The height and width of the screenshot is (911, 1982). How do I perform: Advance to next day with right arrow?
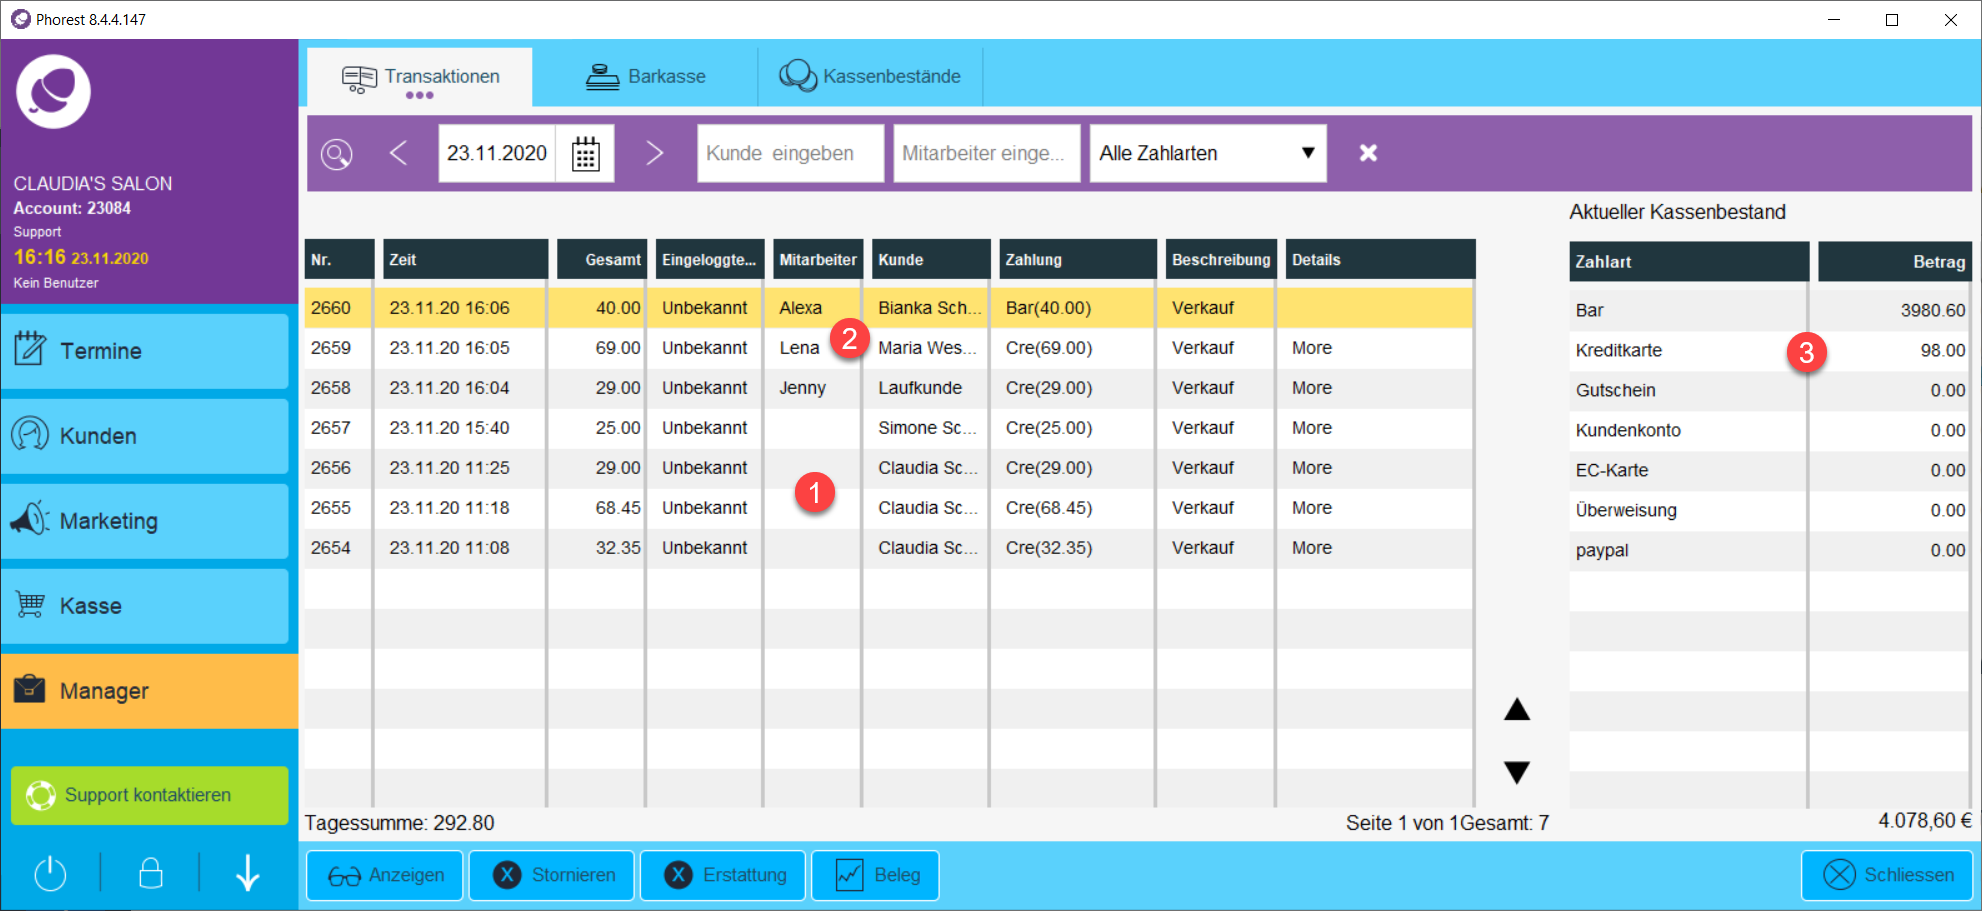pos(654,153)
